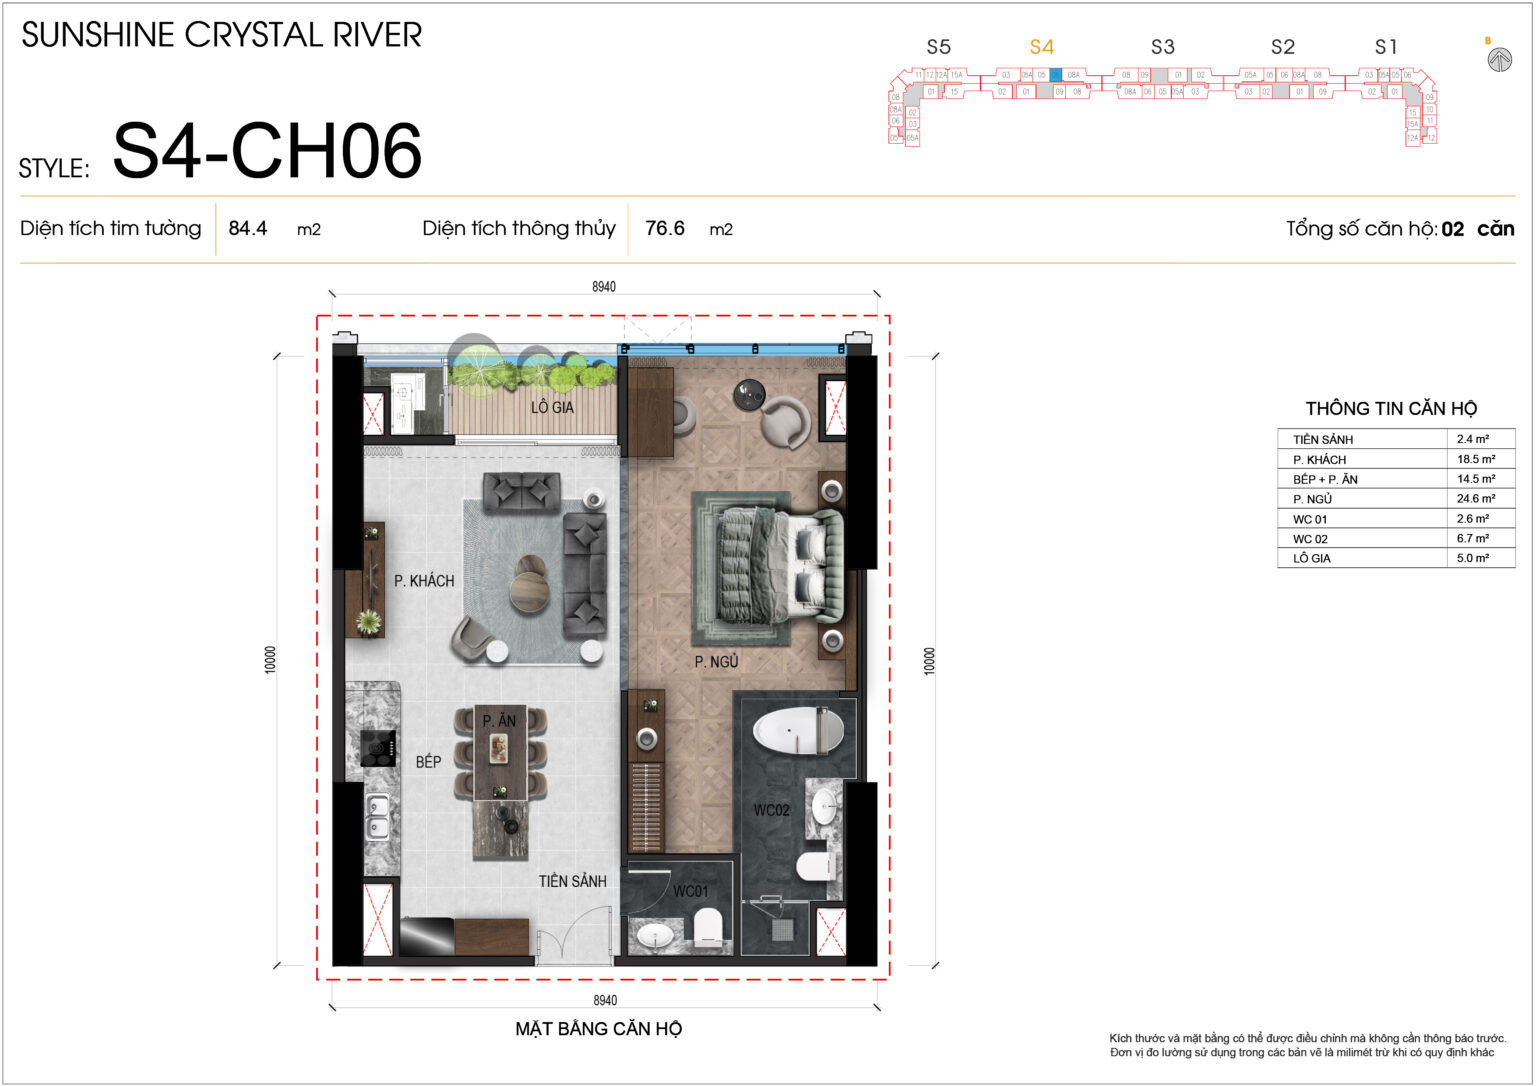This screenshot has height=1086, width=1536.
Task: Click the toilet in WC01
Action: coord(707,926)
